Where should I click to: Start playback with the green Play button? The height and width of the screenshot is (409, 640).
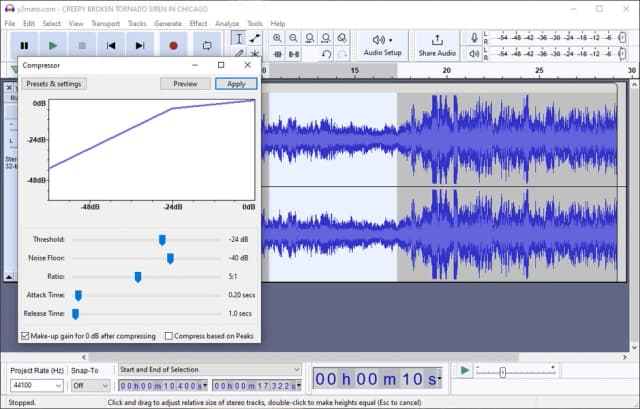pyautogui.click(x=53, y=46)
